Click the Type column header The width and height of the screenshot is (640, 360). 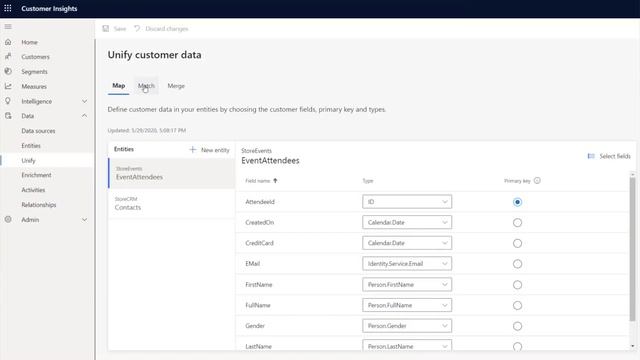coord(368,181)
